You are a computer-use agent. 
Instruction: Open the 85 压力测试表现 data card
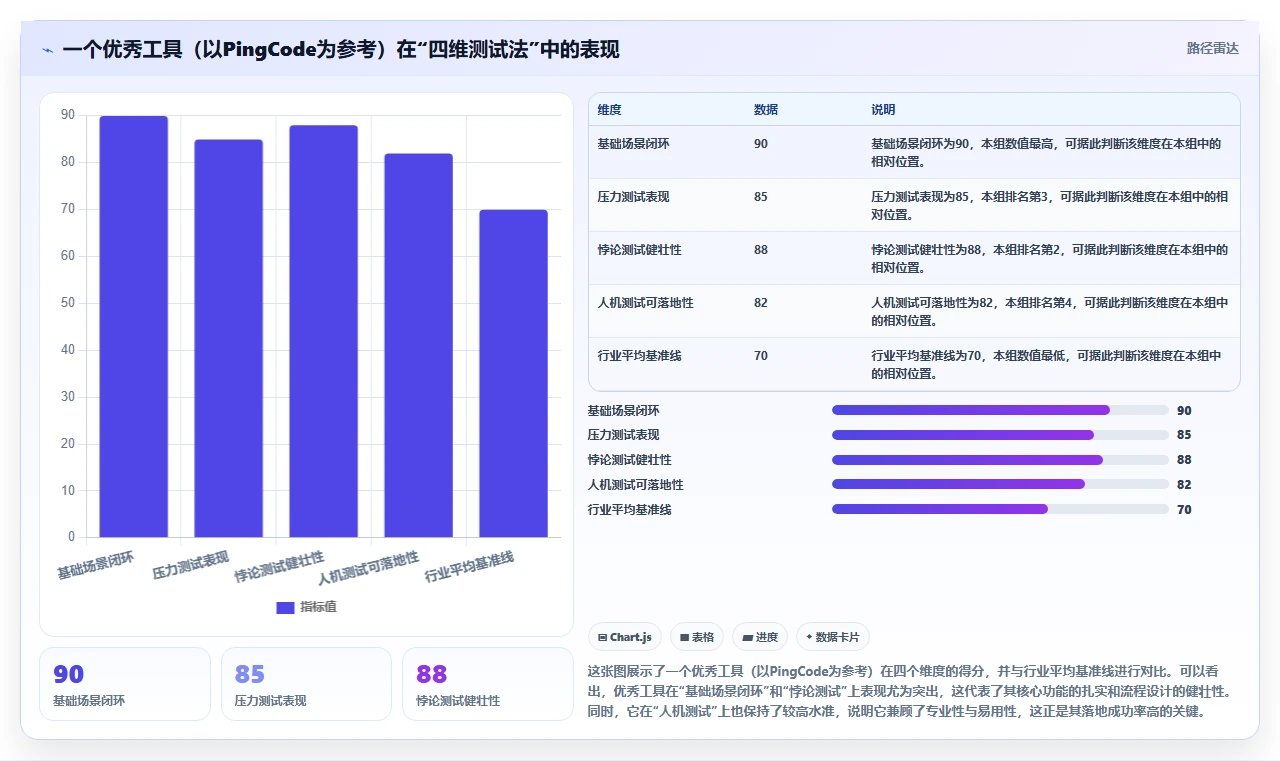coord(306,684)
